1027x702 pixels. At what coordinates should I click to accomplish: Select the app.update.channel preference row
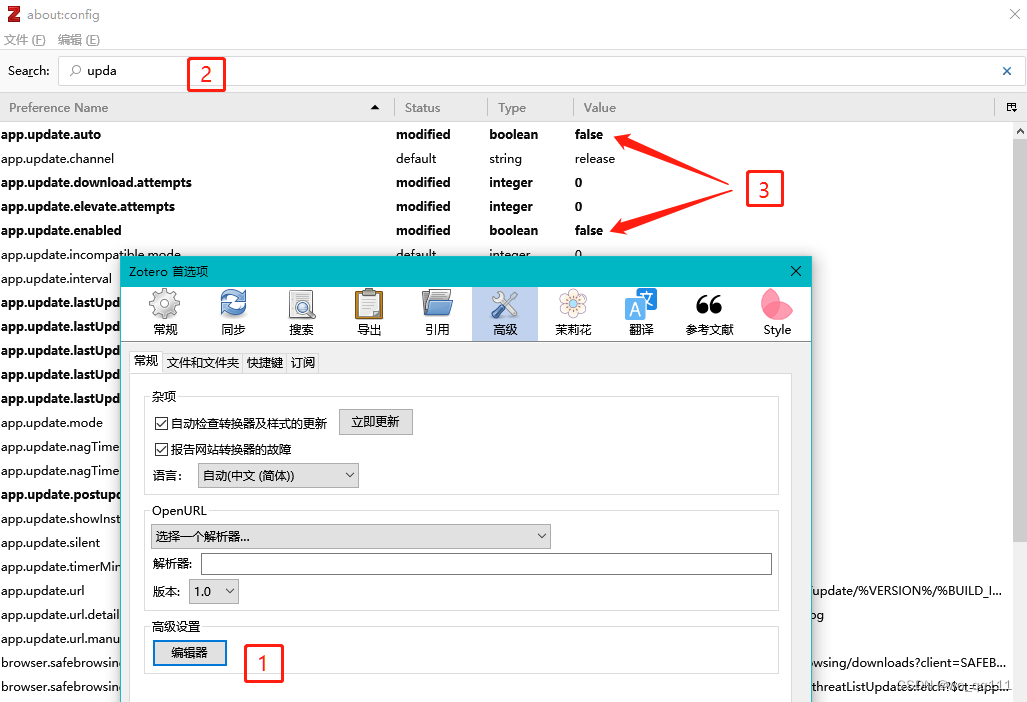pos(506,158)
